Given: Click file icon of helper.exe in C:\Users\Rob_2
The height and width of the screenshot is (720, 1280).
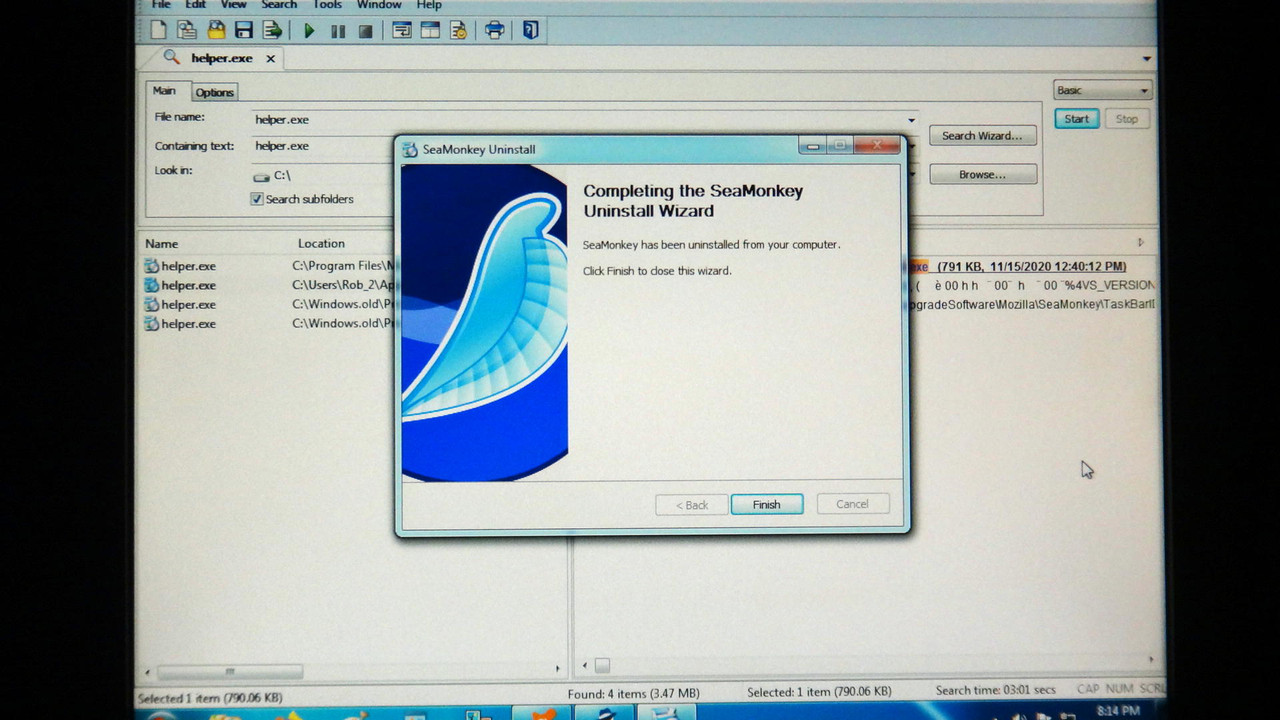Looking at the screenshot, I should [152, 285].
